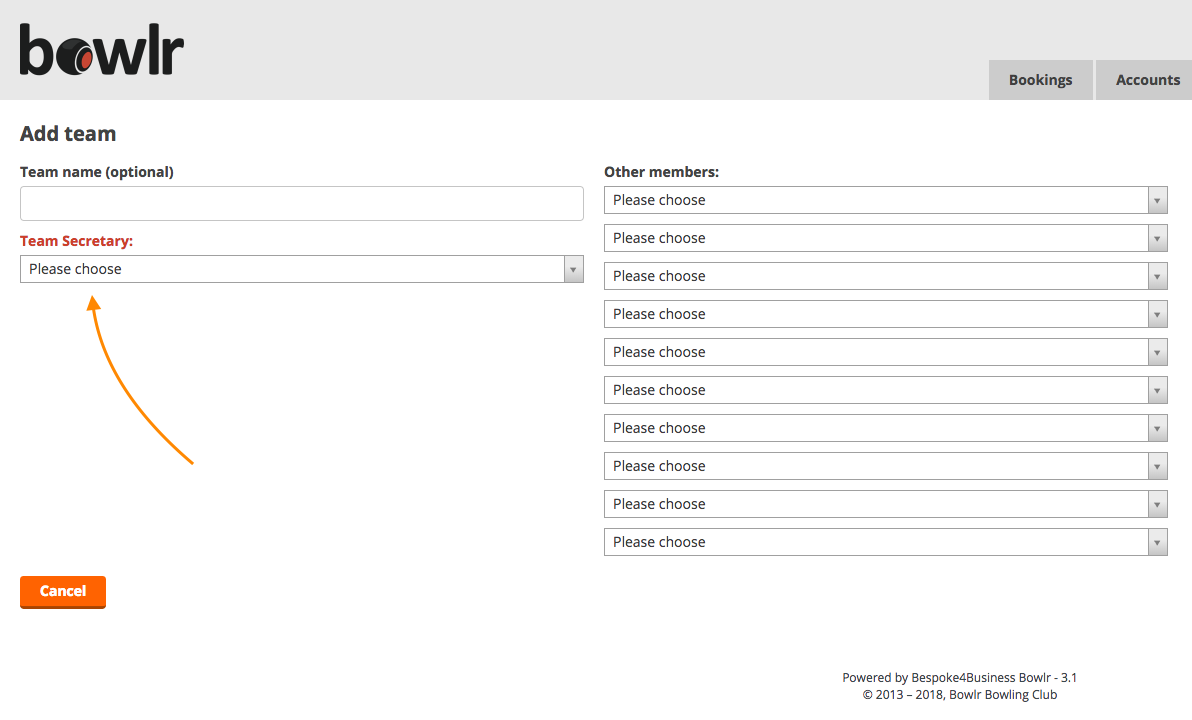Click the orange Cancel button
Screen dimensions: 1192x720
[63, 592]
